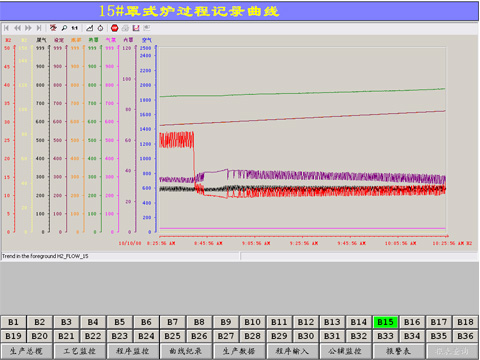
Task: Select the blue 空气 axis label
Action: [x=147, y=40]
